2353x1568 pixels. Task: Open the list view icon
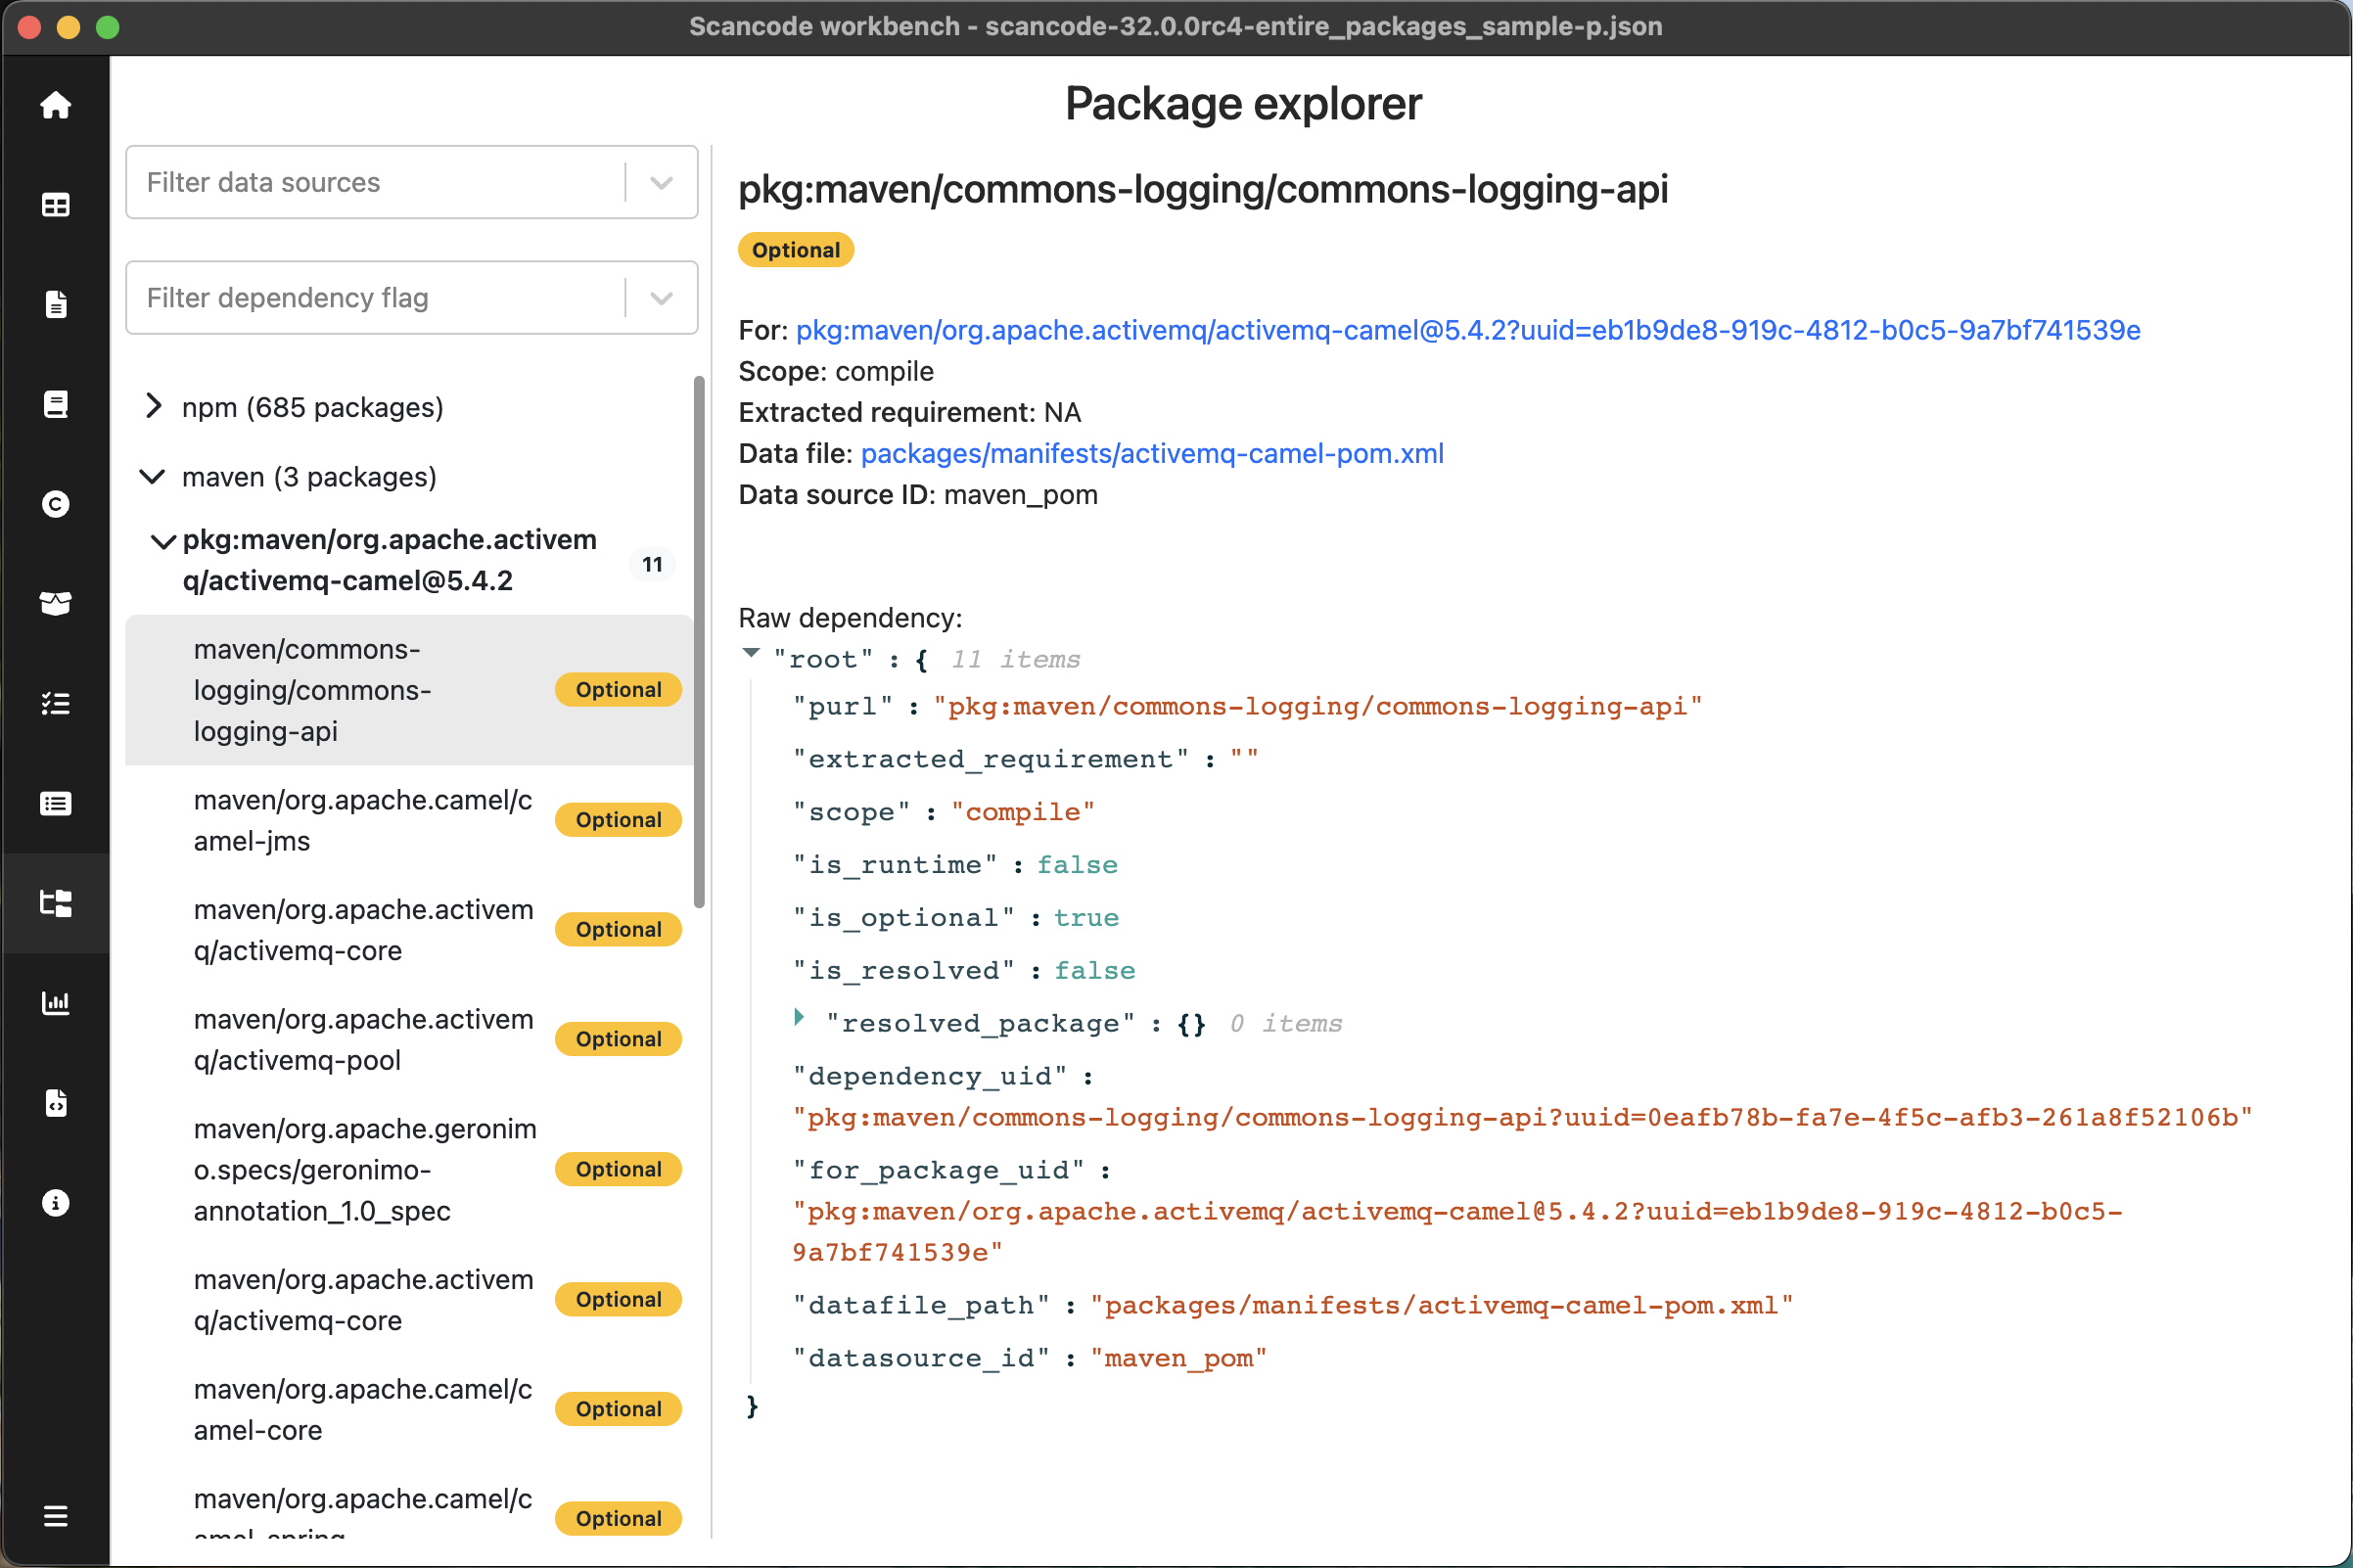pyautogui.click(x=56, y=804)
